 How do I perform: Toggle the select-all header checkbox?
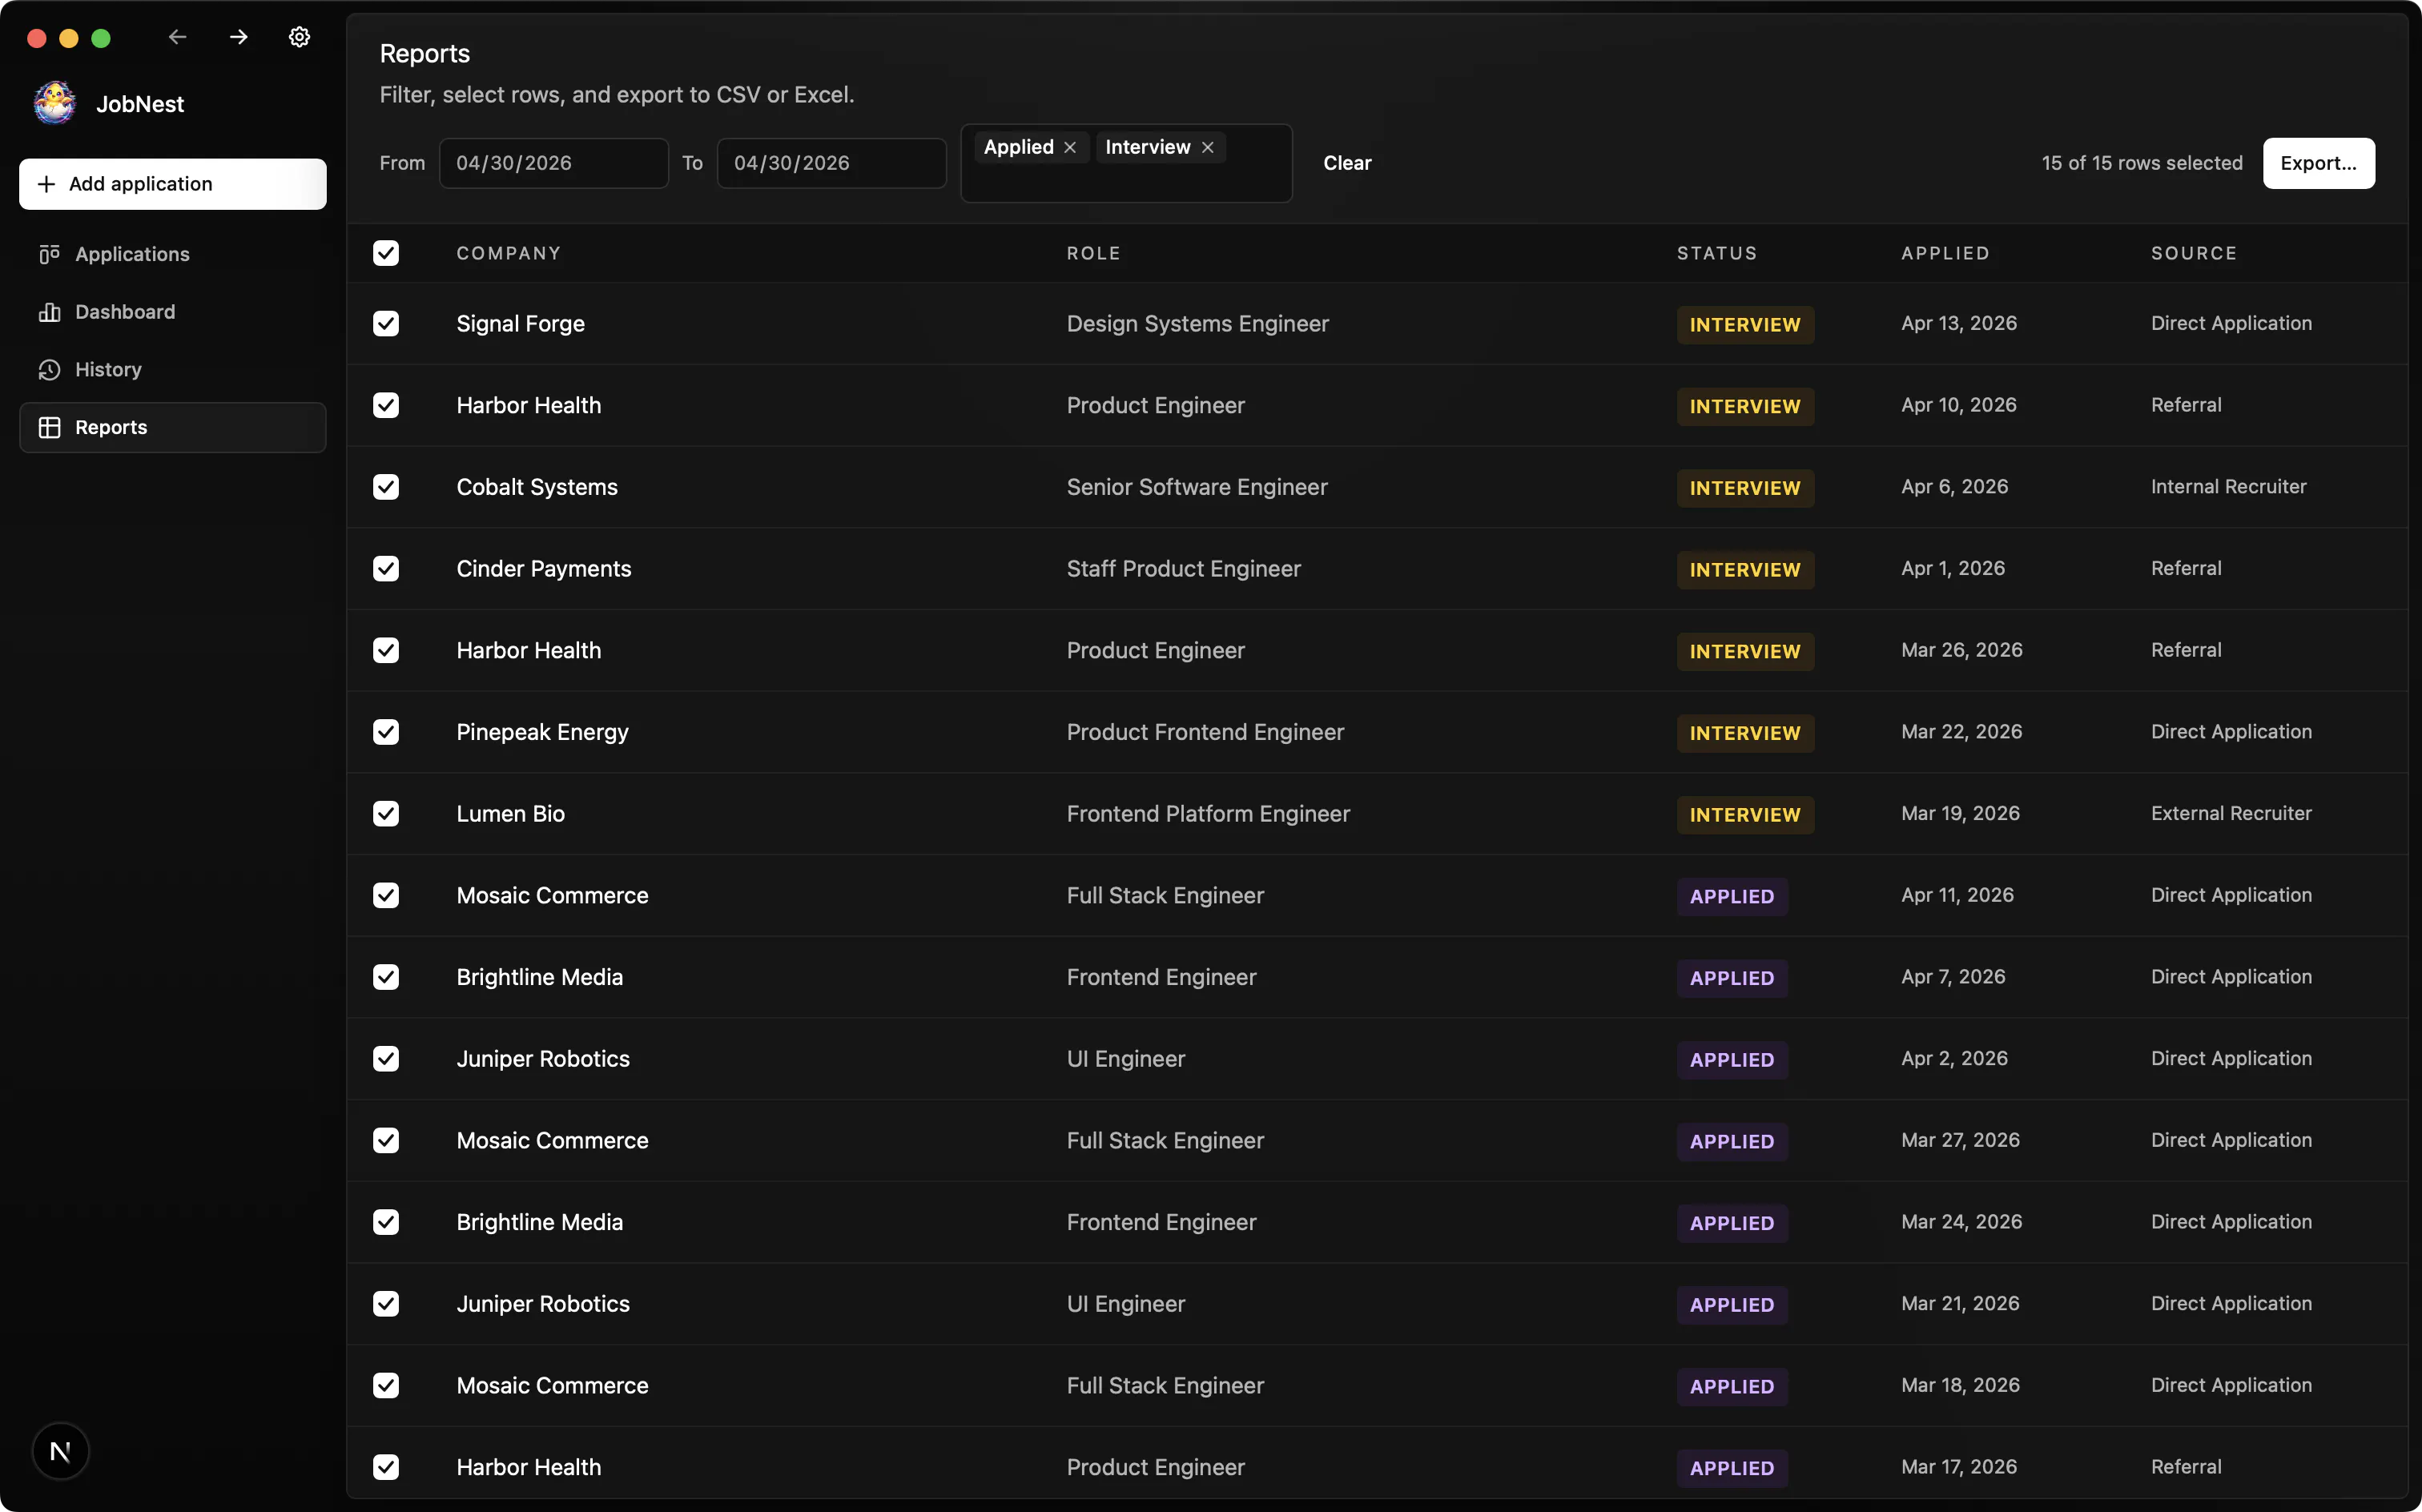[386, 253]
